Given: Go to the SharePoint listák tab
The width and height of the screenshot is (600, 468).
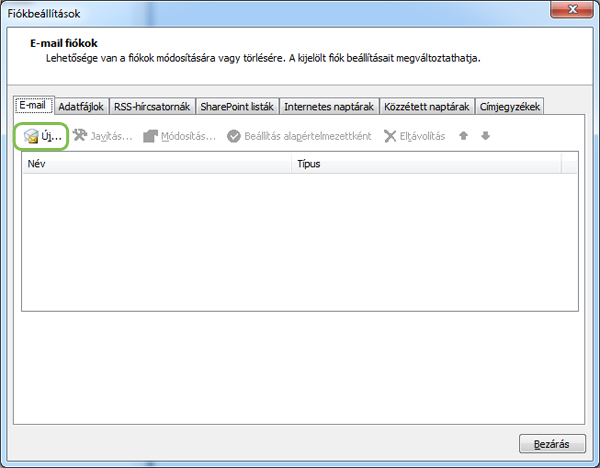Looking at the screenshot, I should 238,107.
